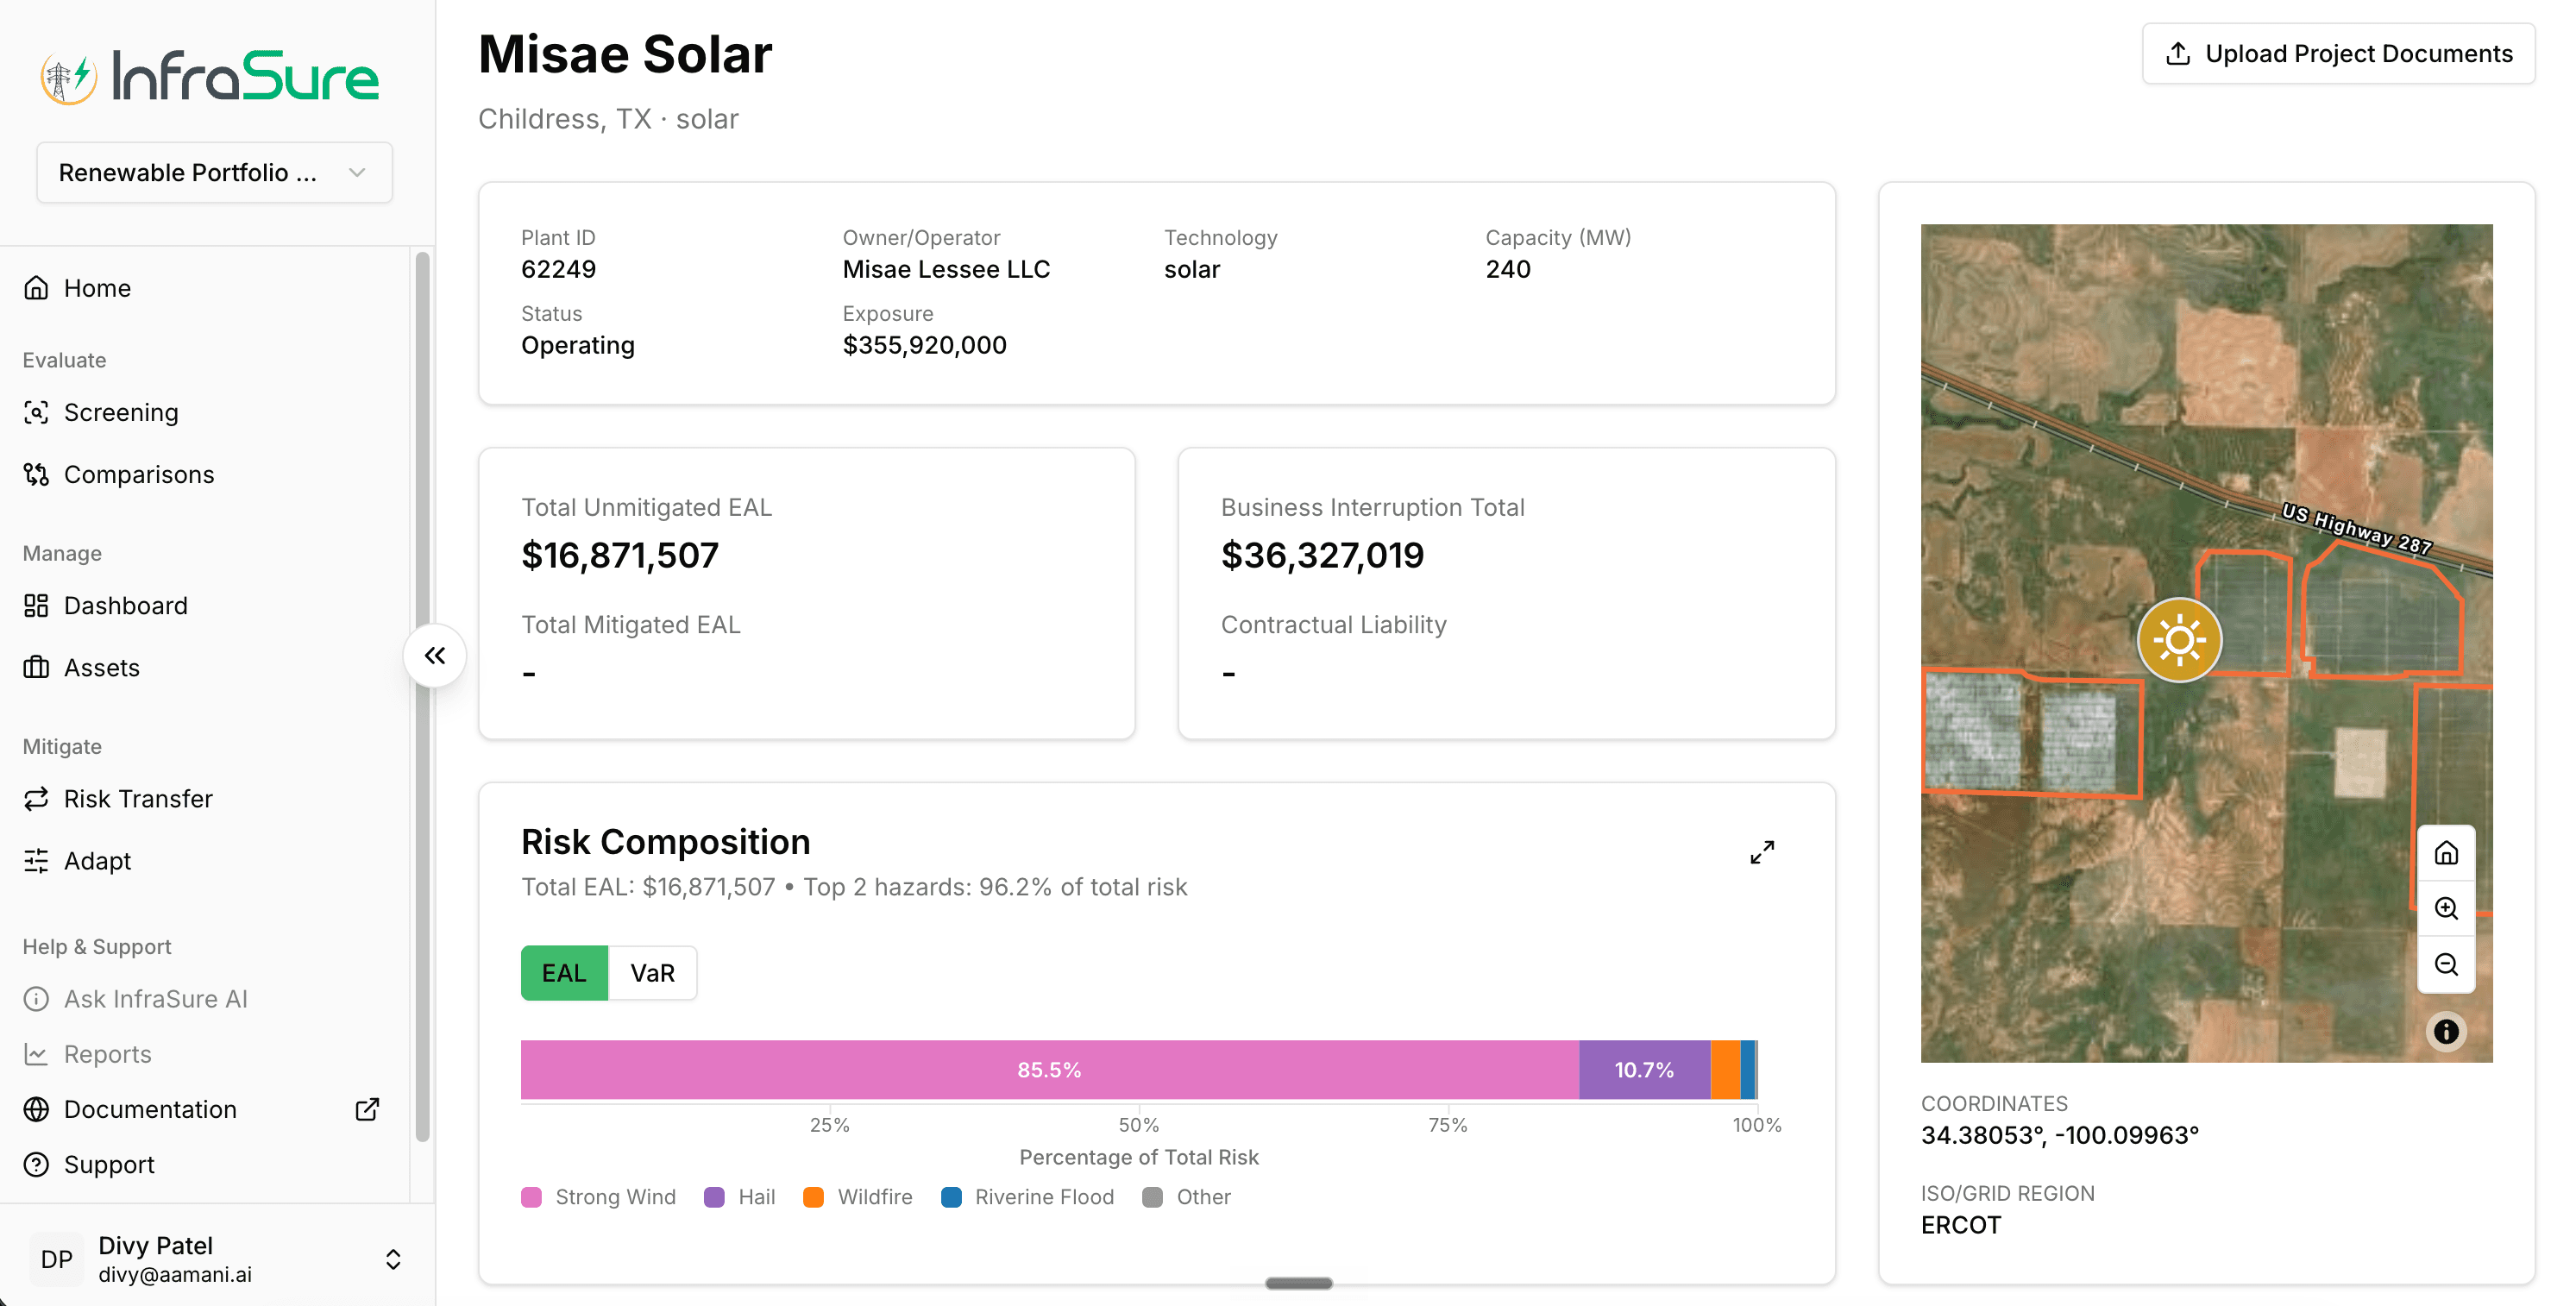The height and width of the screenshot is (1306, 2576).
Task: Click the Strong Wind legend swatch
Action: pyautogui.click(x=532, y=1196)
